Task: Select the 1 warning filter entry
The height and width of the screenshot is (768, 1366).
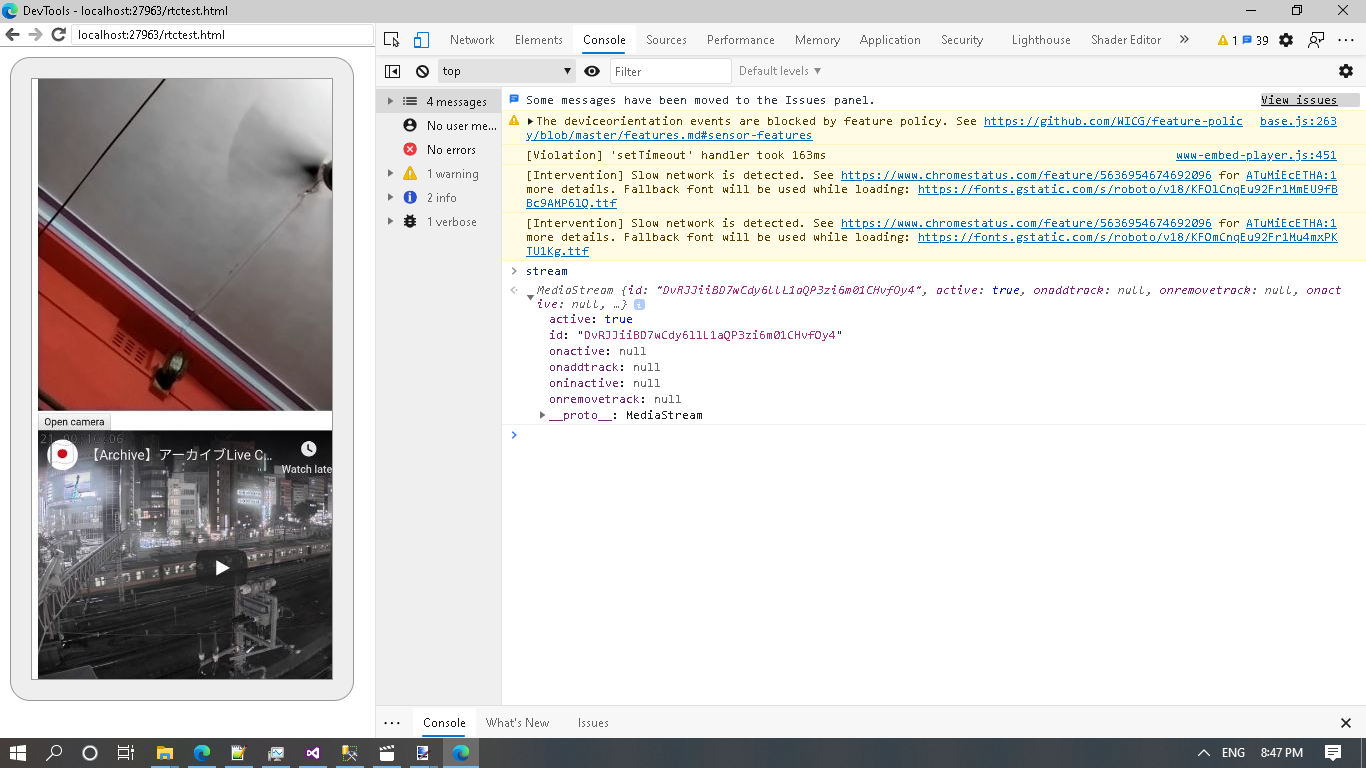Action: [448, 173]
